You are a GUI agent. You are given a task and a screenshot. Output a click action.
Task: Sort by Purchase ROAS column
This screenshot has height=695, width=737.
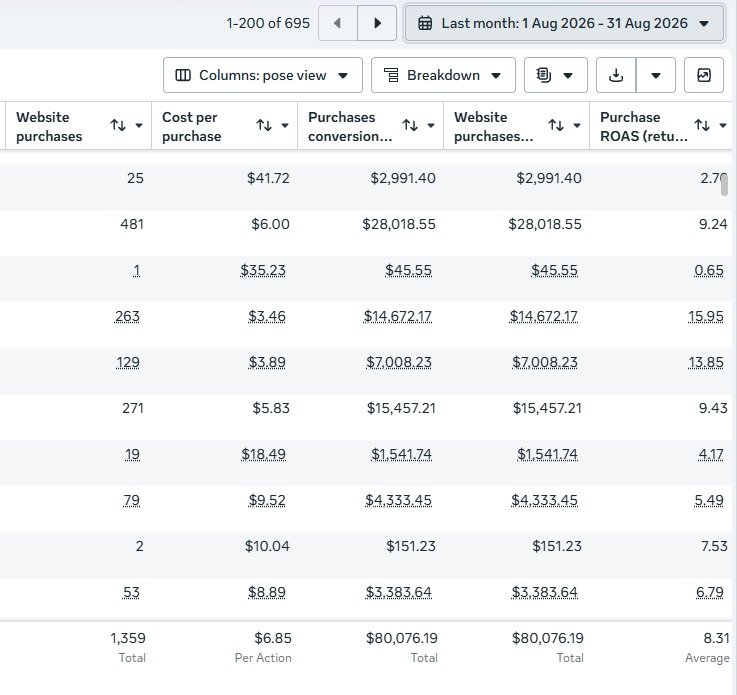coord(702,125)
